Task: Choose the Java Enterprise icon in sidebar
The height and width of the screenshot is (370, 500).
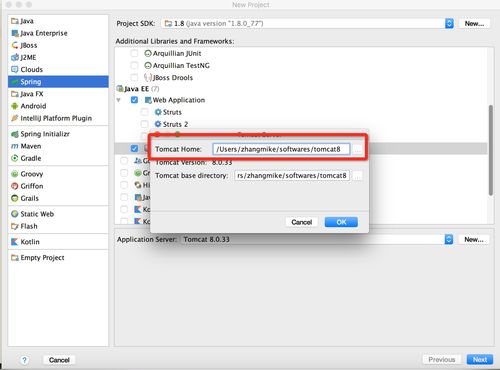Action: tap(15, 33)
